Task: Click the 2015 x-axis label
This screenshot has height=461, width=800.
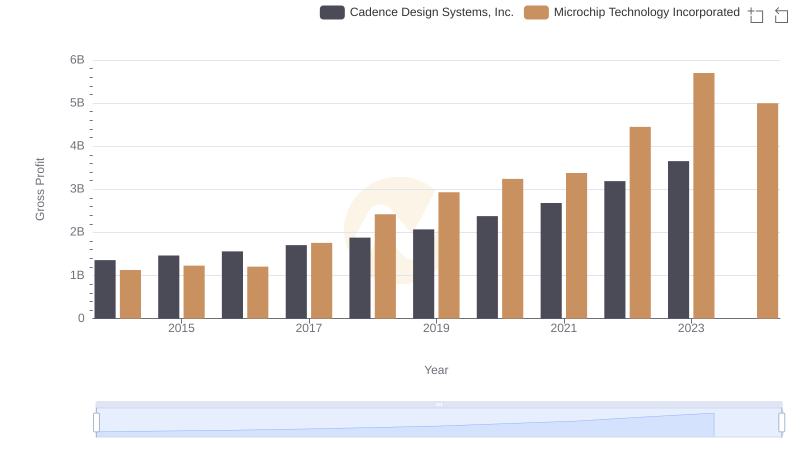Action: [181, 328]
